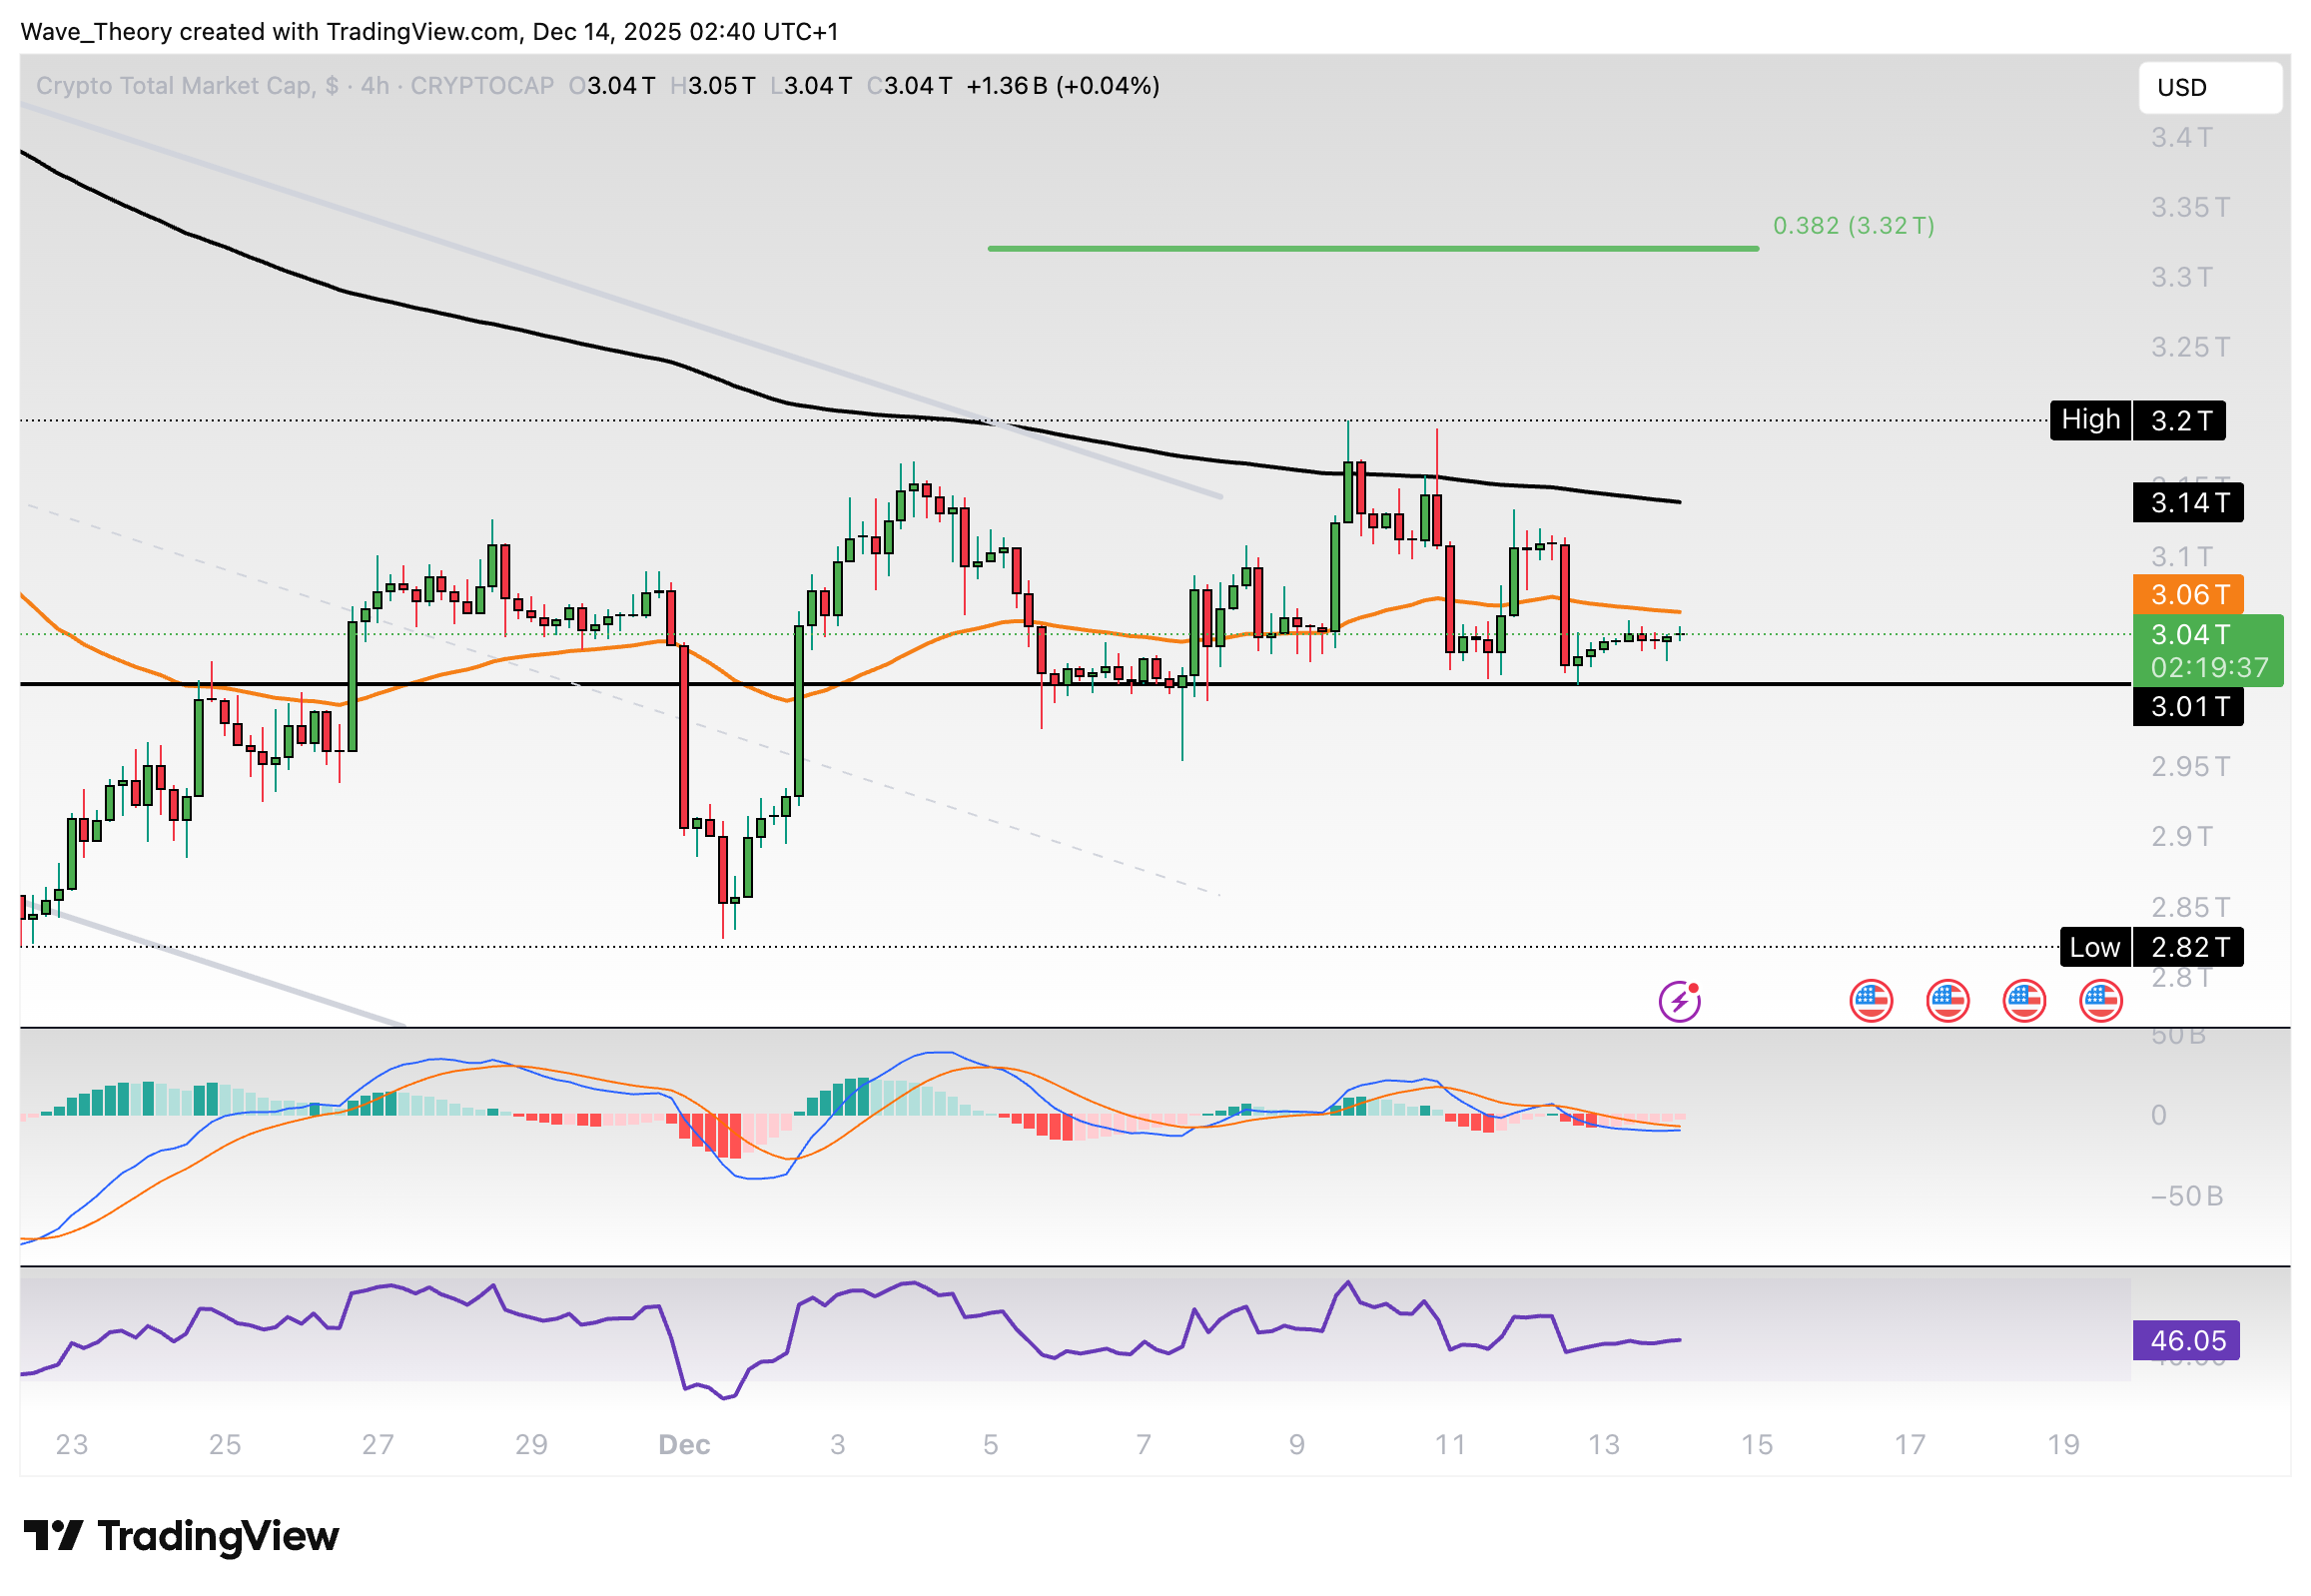Click the TradingView logo at bottom left
Screen dimensions: 2311x1596
pyautogui.click(x=181, y=1536)
